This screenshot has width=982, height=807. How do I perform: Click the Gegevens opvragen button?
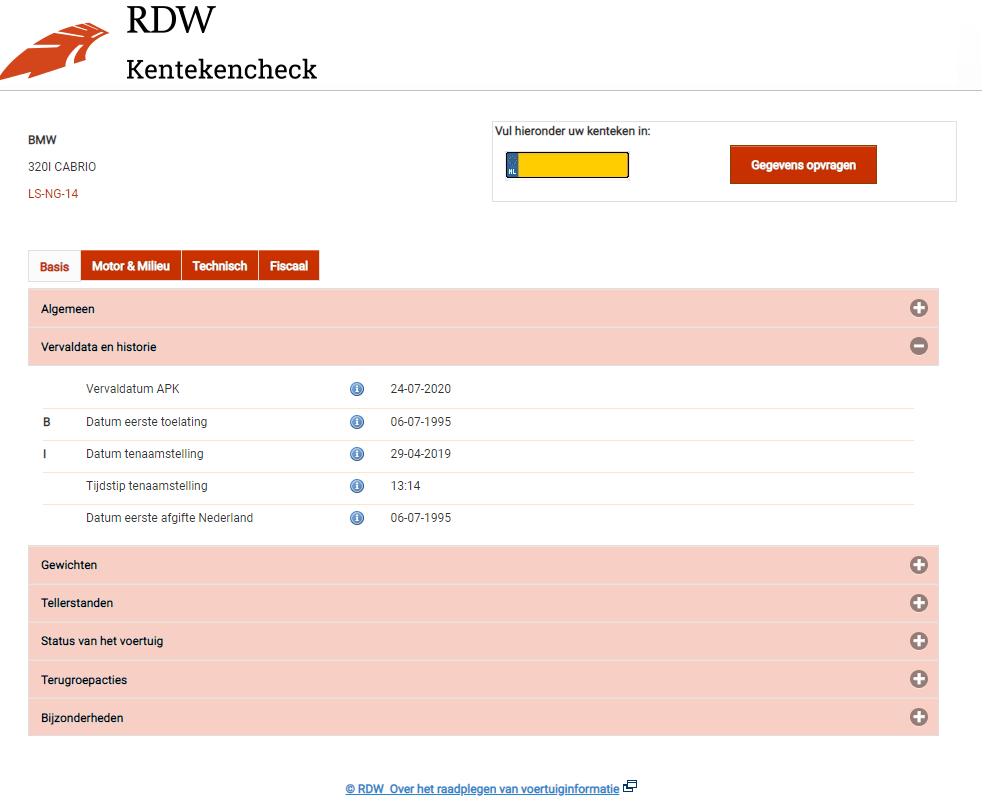point(803,165)
